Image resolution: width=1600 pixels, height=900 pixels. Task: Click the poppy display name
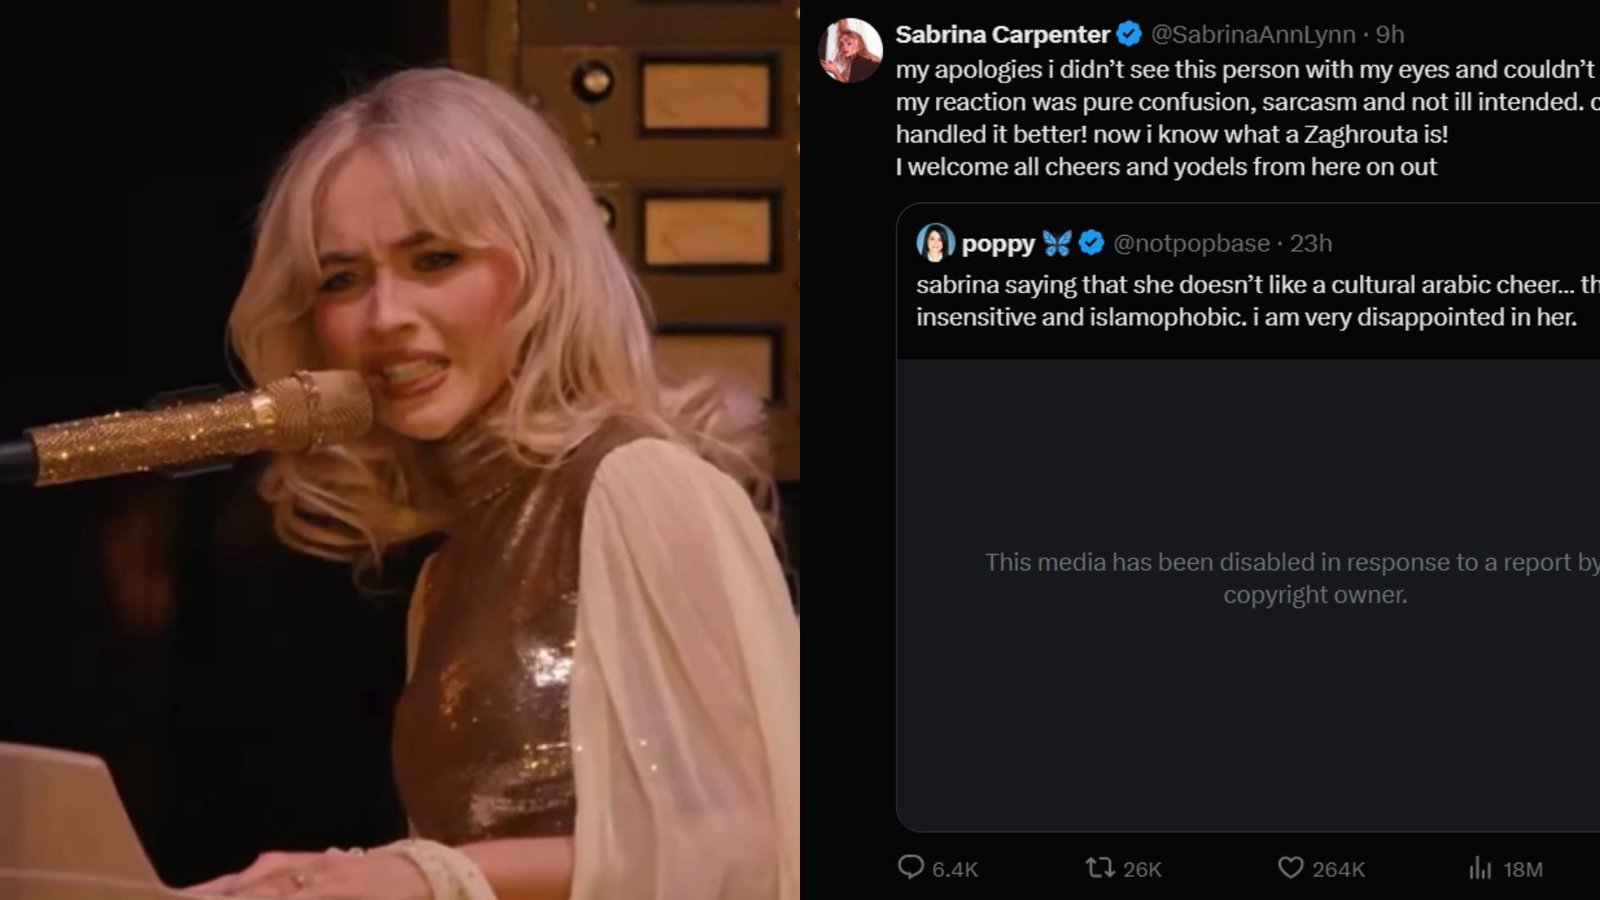(998, 243)
